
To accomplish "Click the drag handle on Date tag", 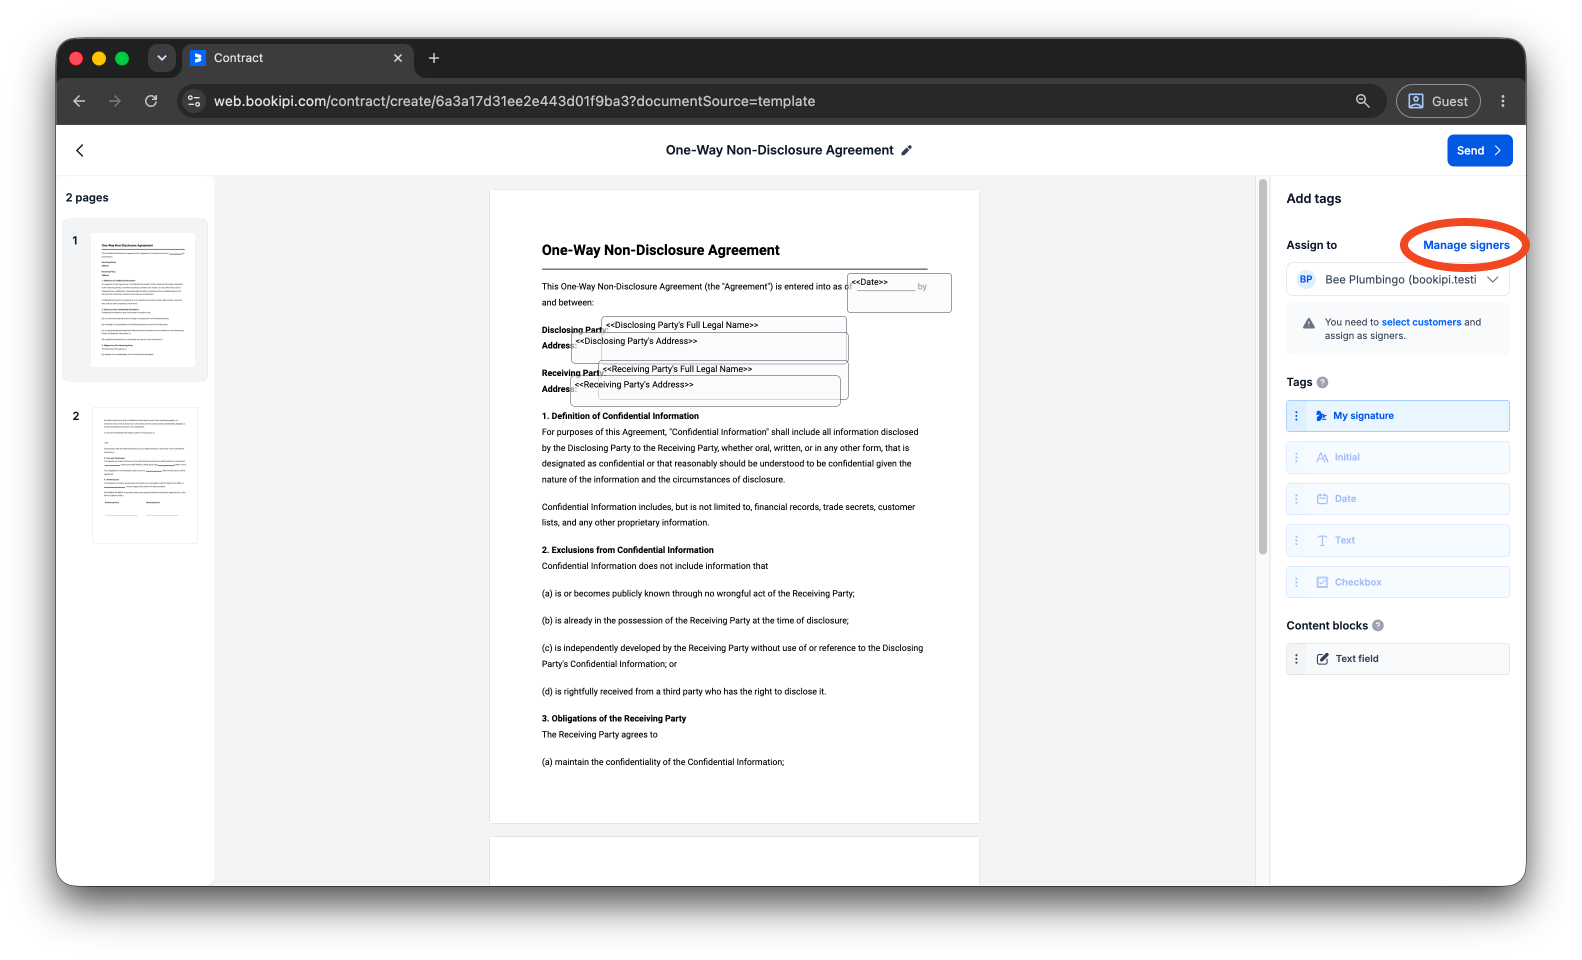I will [x=1296, y=499].
